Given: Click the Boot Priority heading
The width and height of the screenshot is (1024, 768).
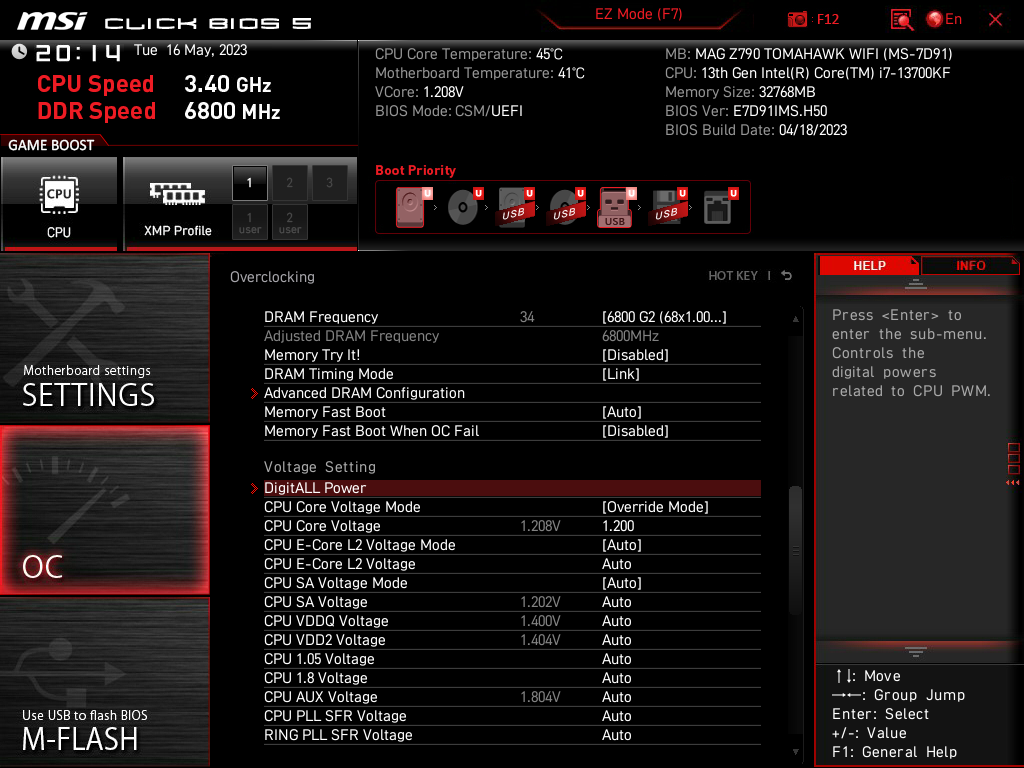Looking at the screenshot, I should pyautogui.click(x=415, y=170).
